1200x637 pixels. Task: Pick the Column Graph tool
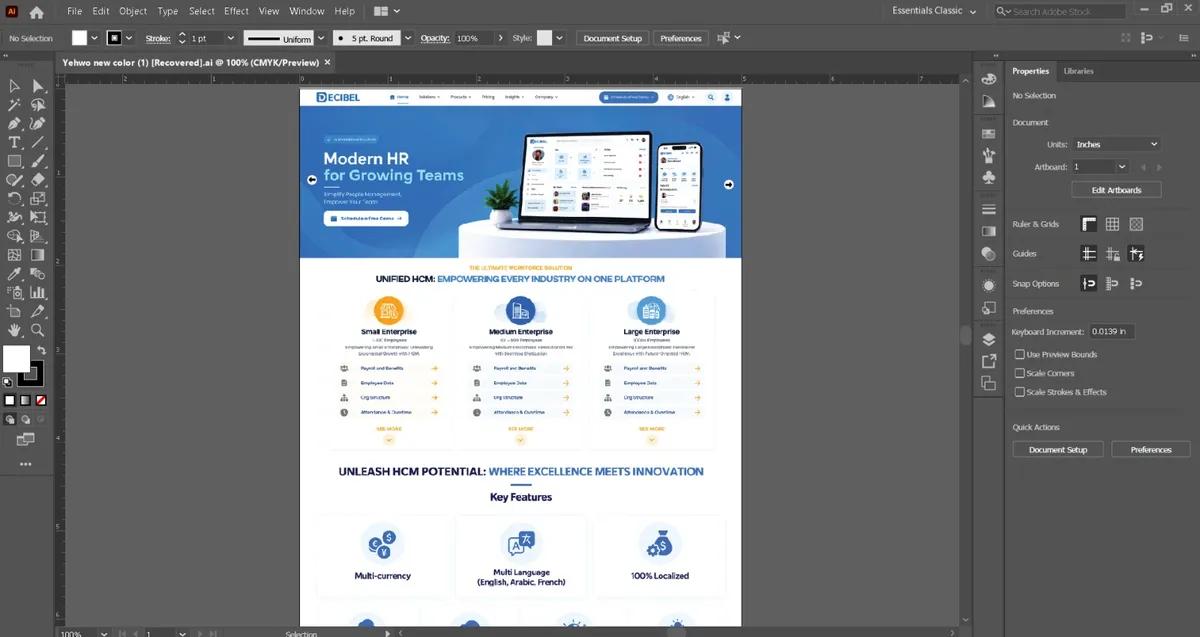(x=38, y=293)
